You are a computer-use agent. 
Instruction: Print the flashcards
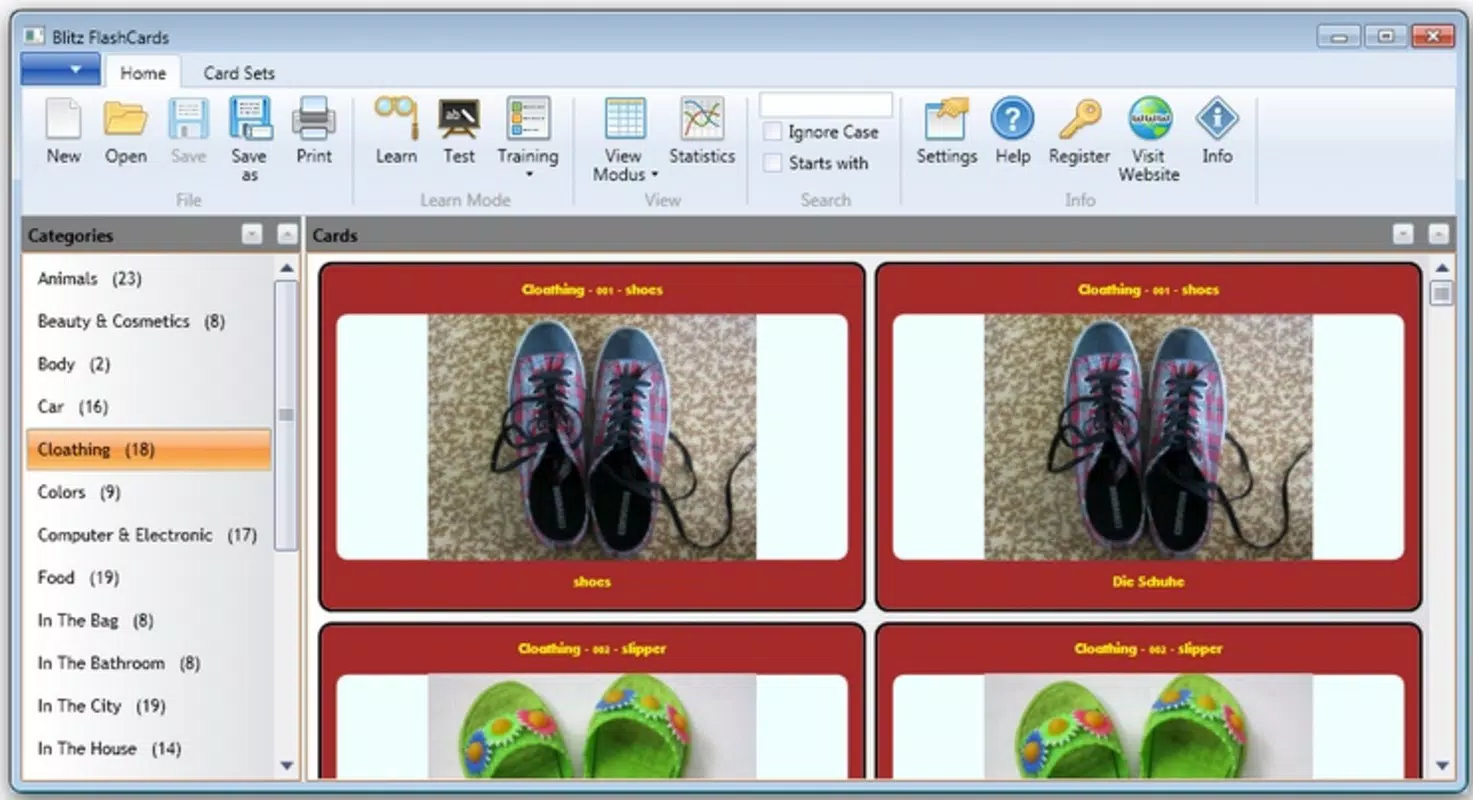(x=314, y=131)
